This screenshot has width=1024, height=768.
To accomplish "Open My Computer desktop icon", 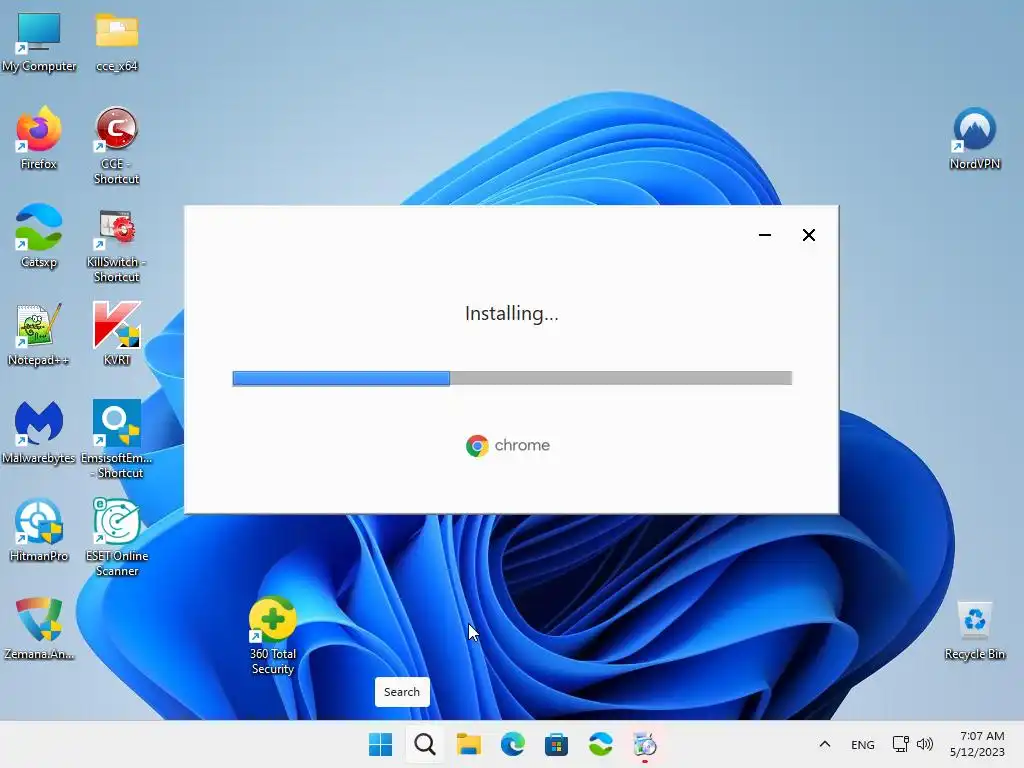I will [x=39, y=41].
